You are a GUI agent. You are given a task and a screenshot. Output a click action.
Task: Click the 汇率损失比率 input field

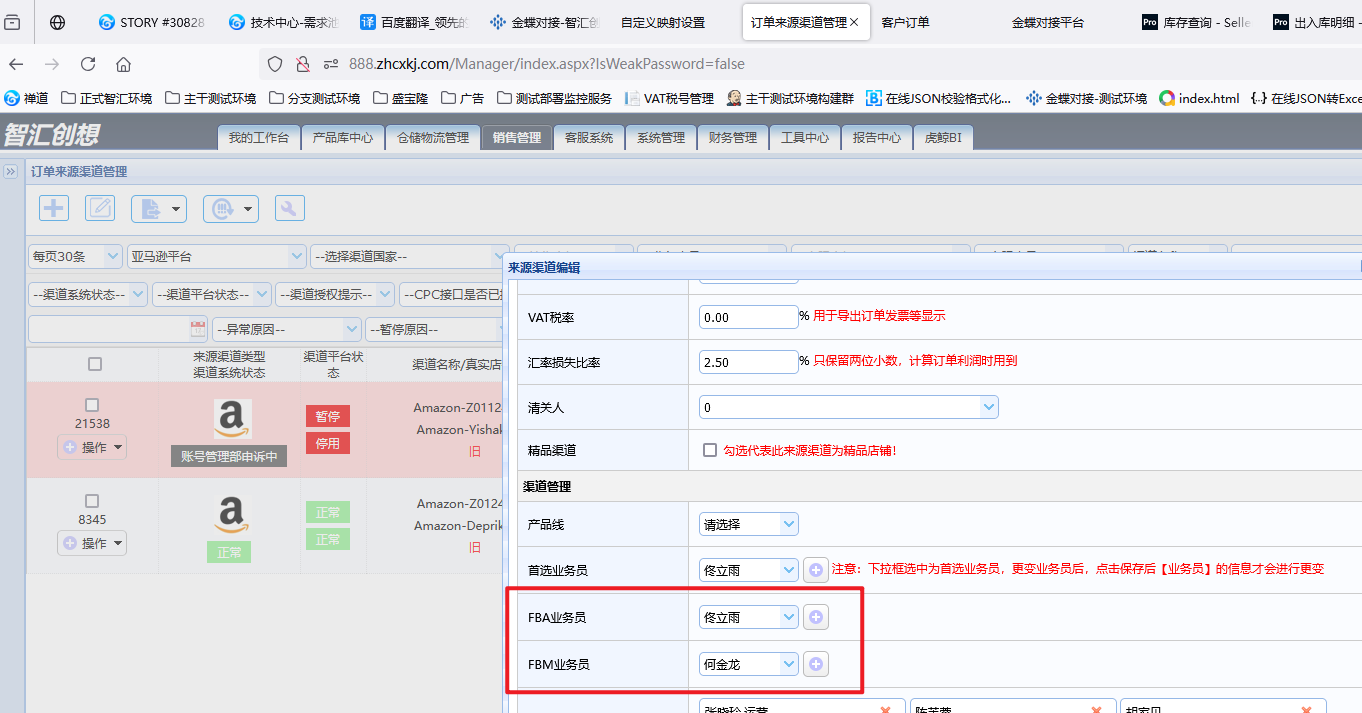(x=748, y=361)
